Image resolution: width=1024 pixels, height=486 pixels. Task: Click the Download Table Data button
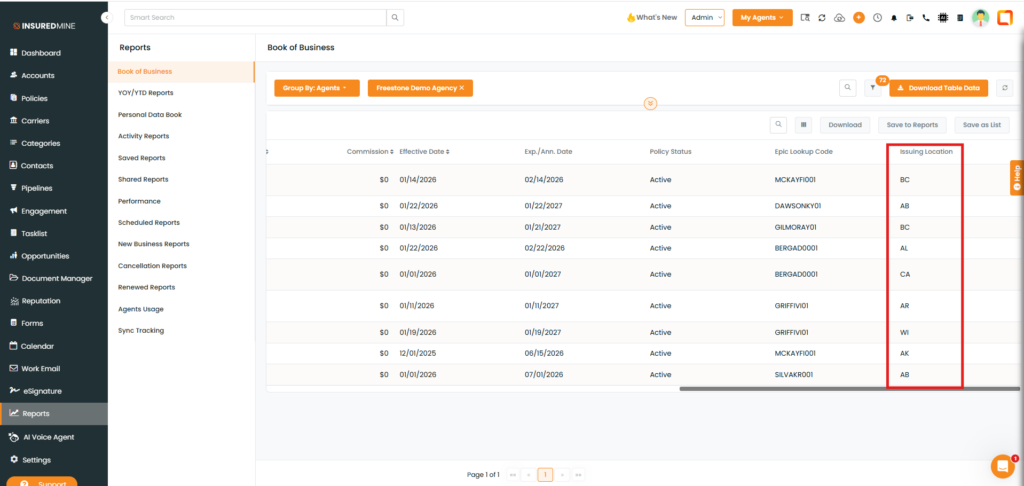tap(938, 88)
